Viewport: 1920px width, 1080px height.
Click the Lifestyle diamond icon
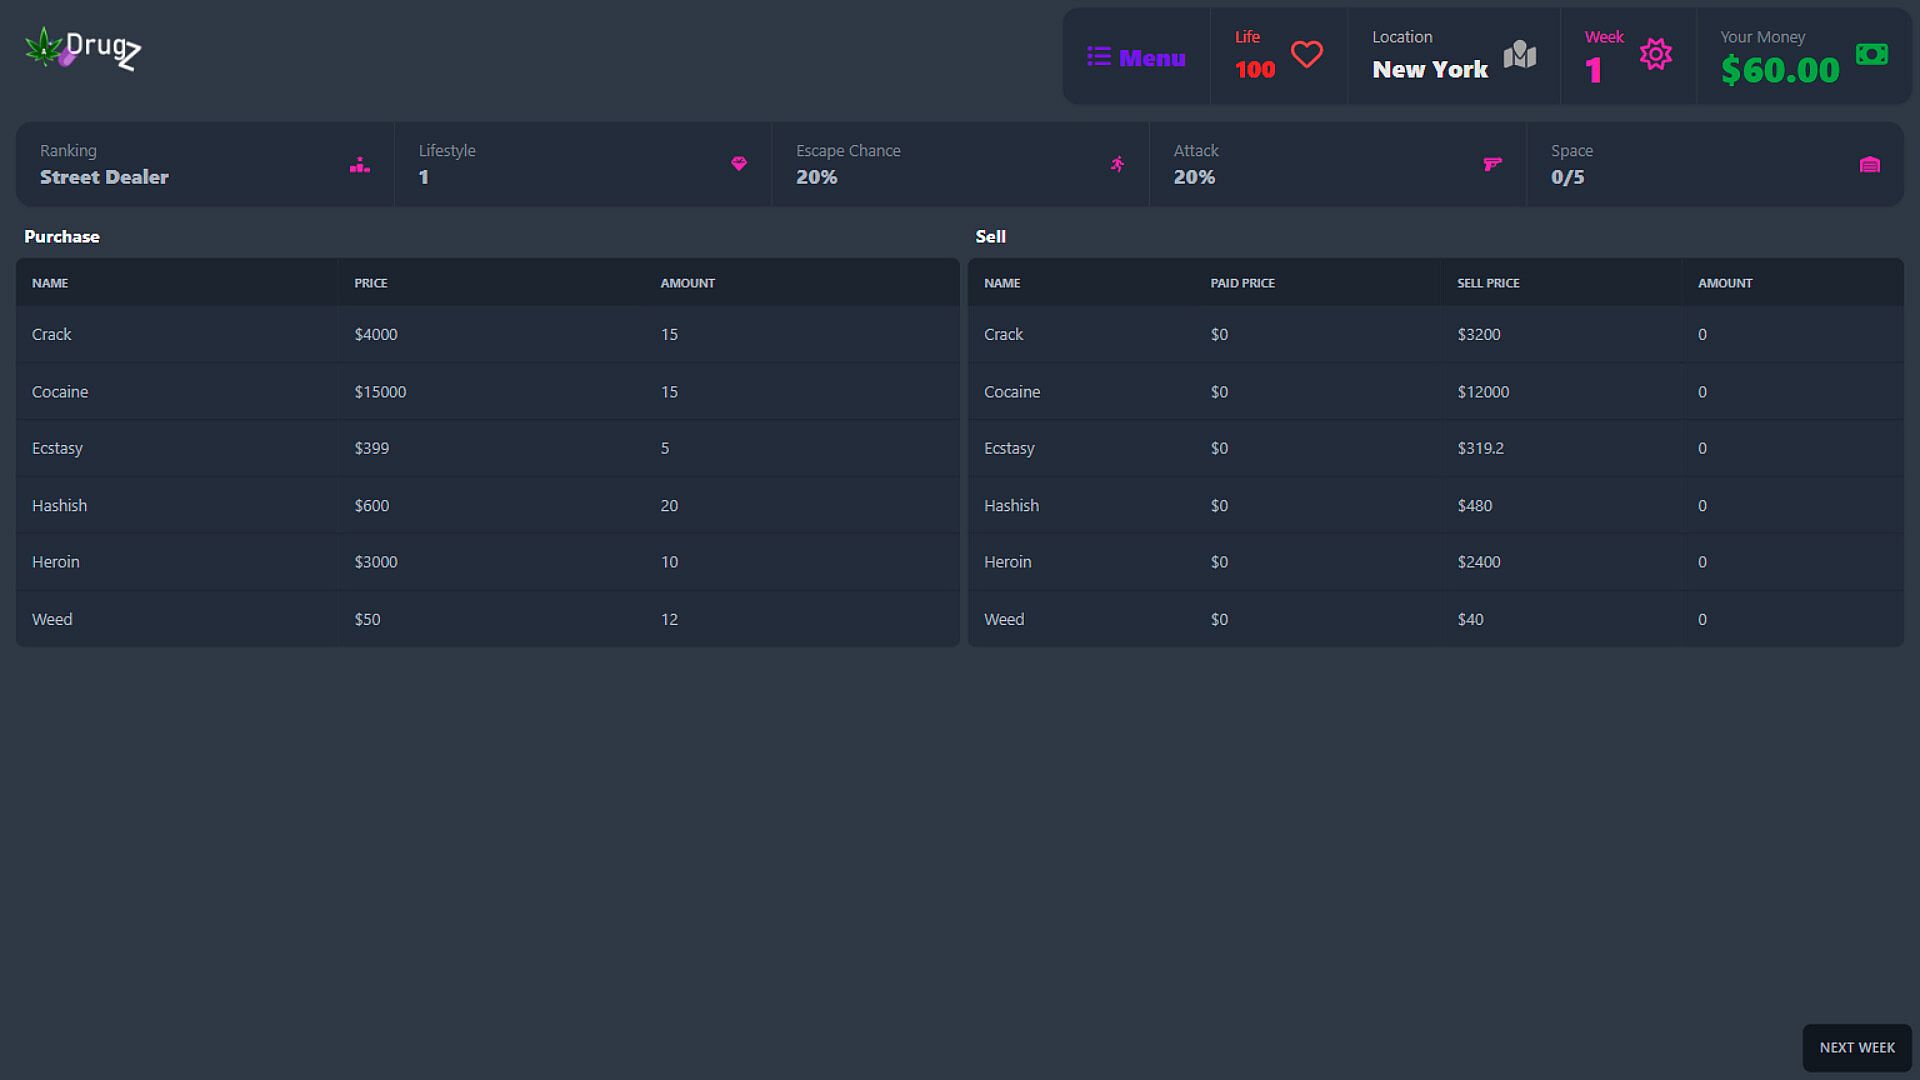738,164
